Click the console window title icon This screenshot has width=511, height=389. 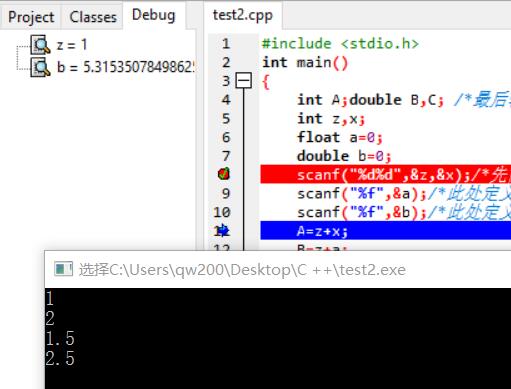63,269
